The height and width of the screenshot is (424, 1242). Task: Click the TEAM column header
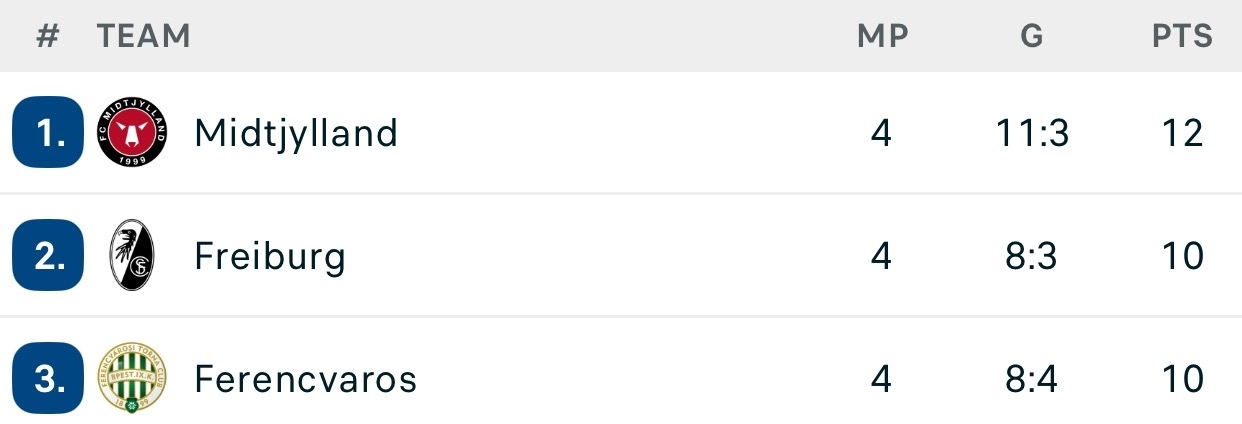[143, 37]
